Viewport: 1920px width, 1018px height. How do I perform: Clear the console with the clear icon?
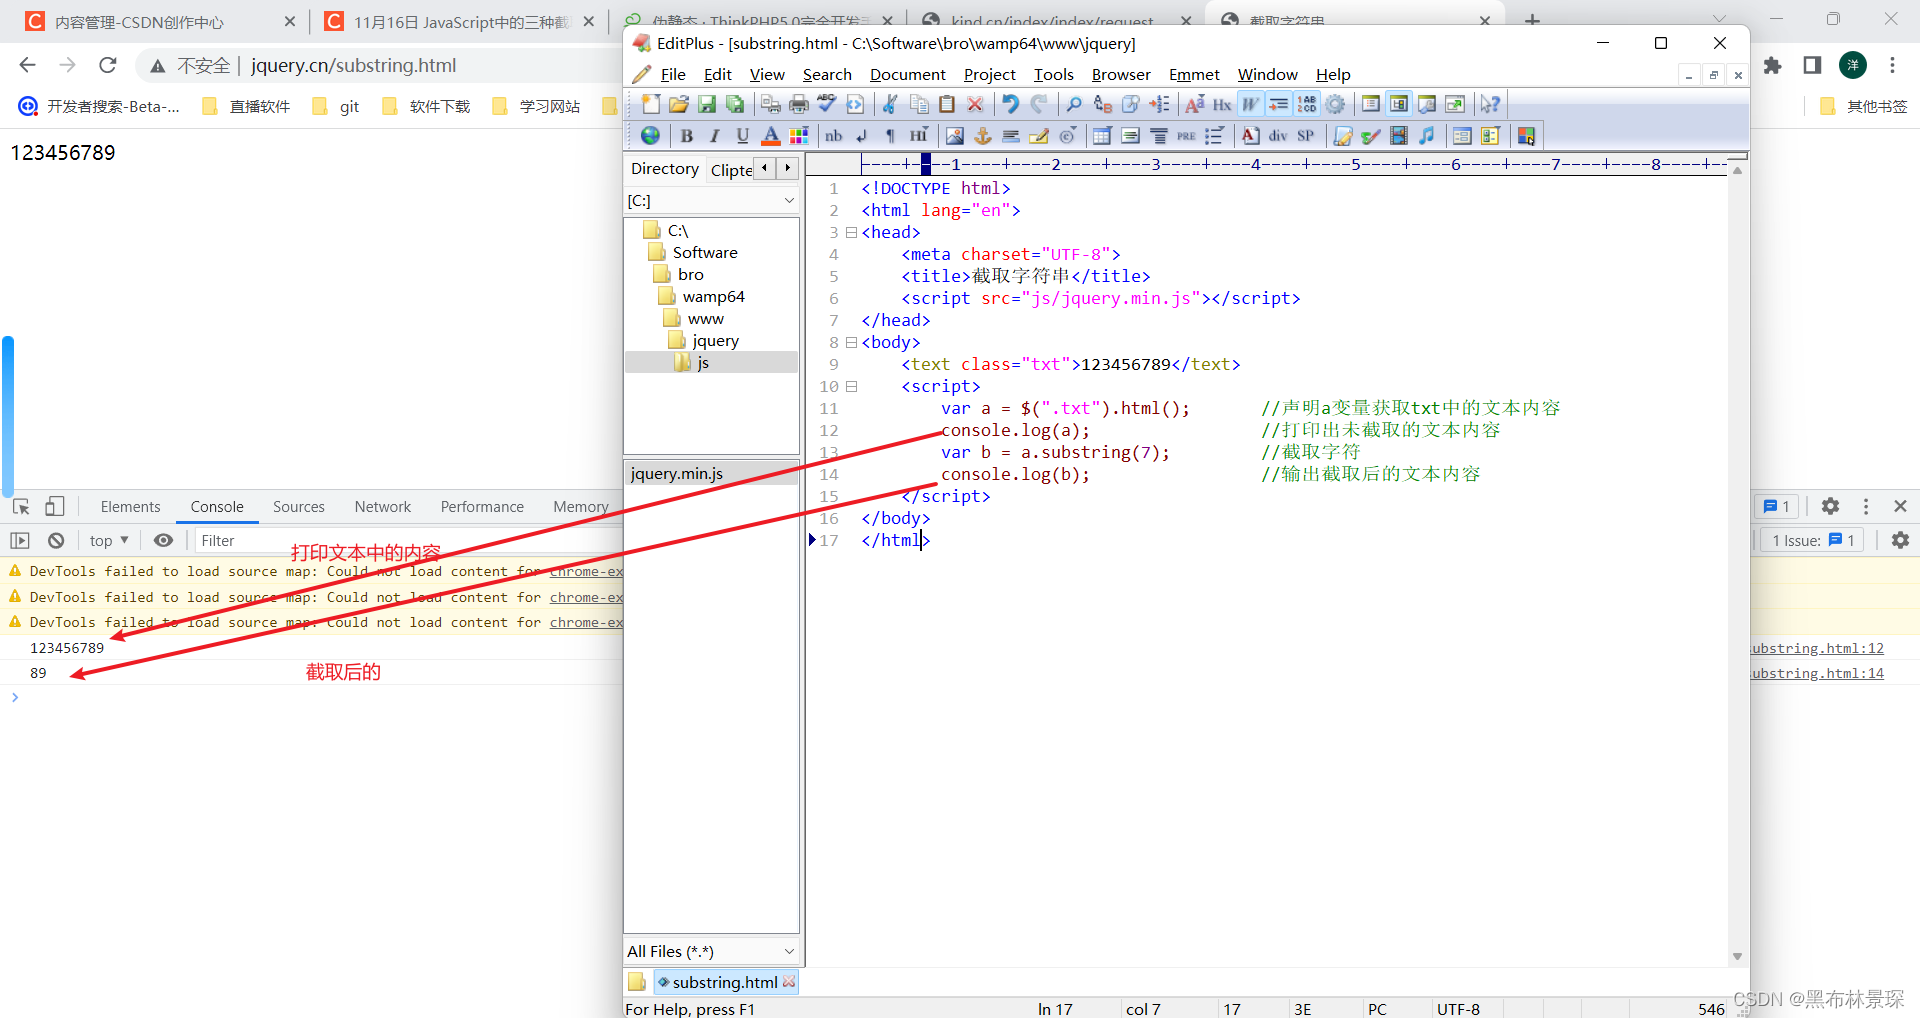[56, 540]
